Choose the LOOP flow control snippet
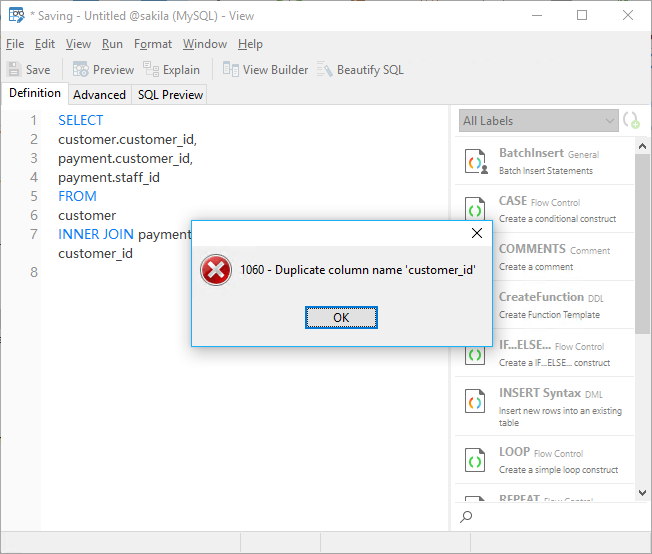 548,460
